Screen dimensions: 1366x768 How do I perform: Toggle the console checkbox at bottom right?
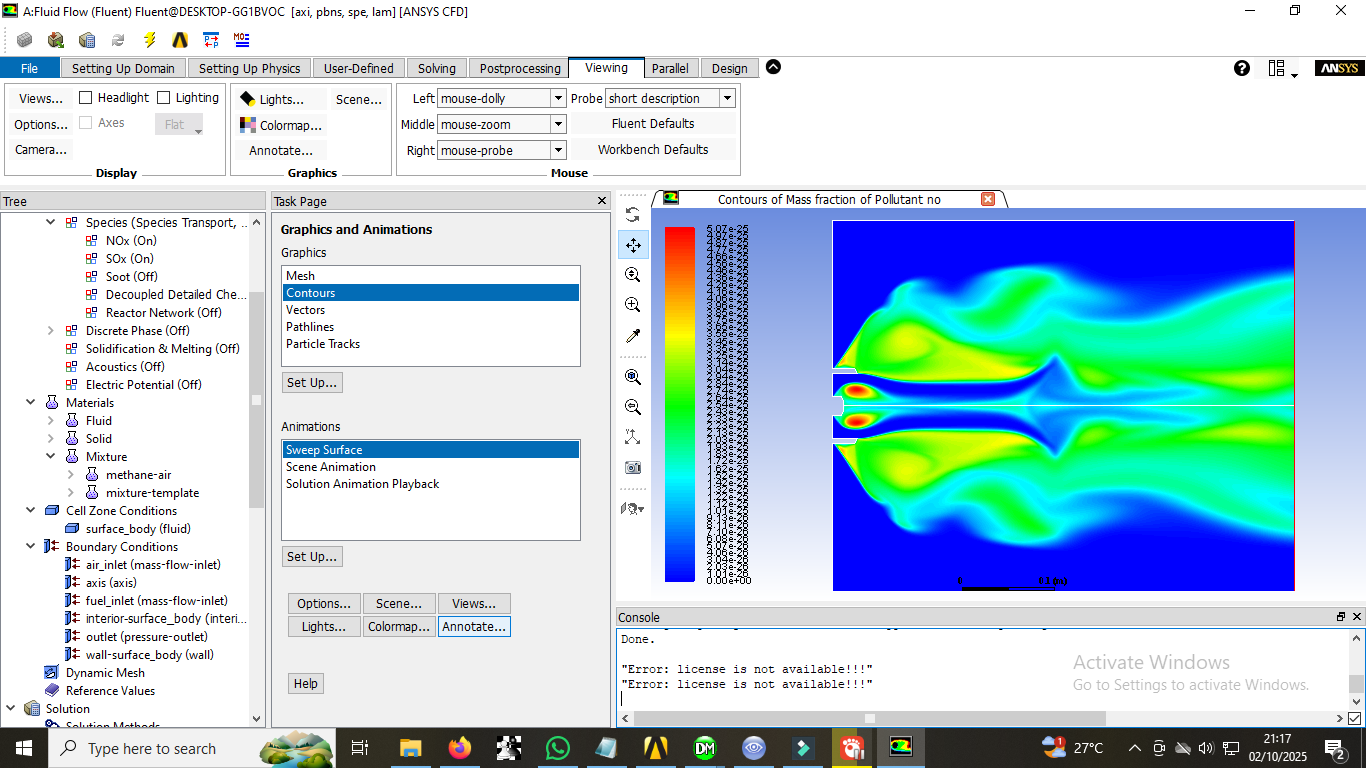1354,718
